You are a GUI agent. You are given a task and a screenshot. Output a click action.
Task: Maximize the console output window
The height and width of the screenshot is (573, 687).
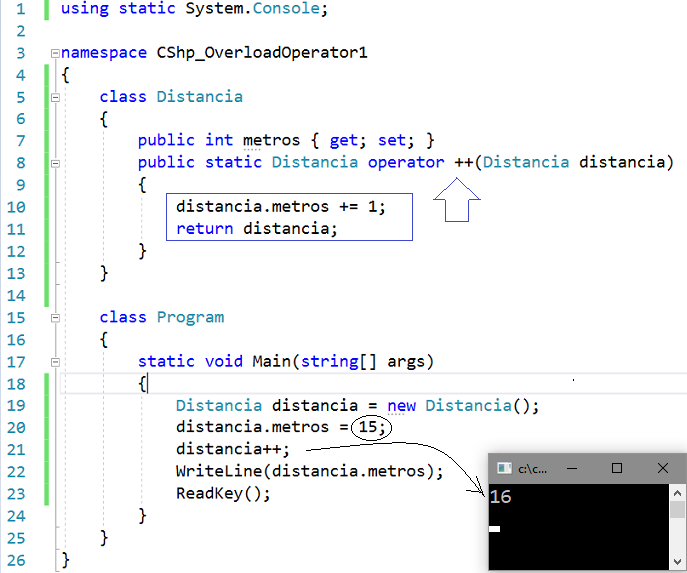pyautogui.click(x=617, y=468)
